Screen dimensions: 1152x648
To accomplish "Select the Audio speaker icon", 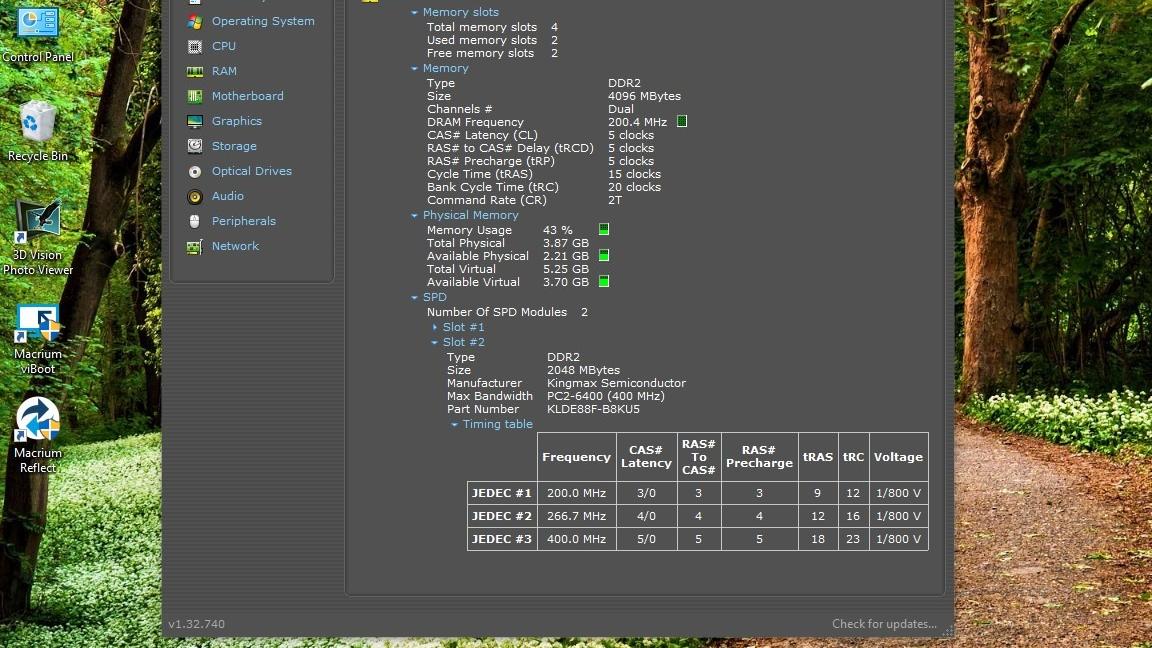I will (194, 196).
